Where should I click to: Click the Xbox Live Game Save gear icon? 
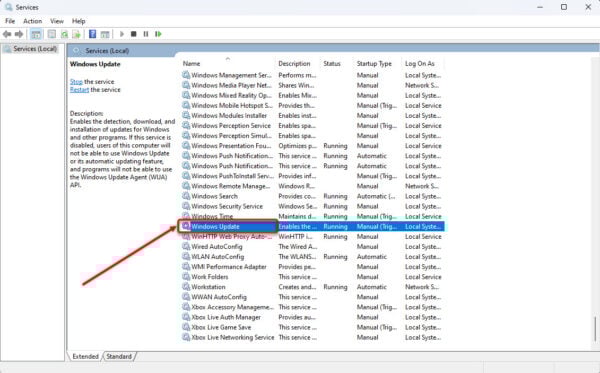[x=186, y=327]
